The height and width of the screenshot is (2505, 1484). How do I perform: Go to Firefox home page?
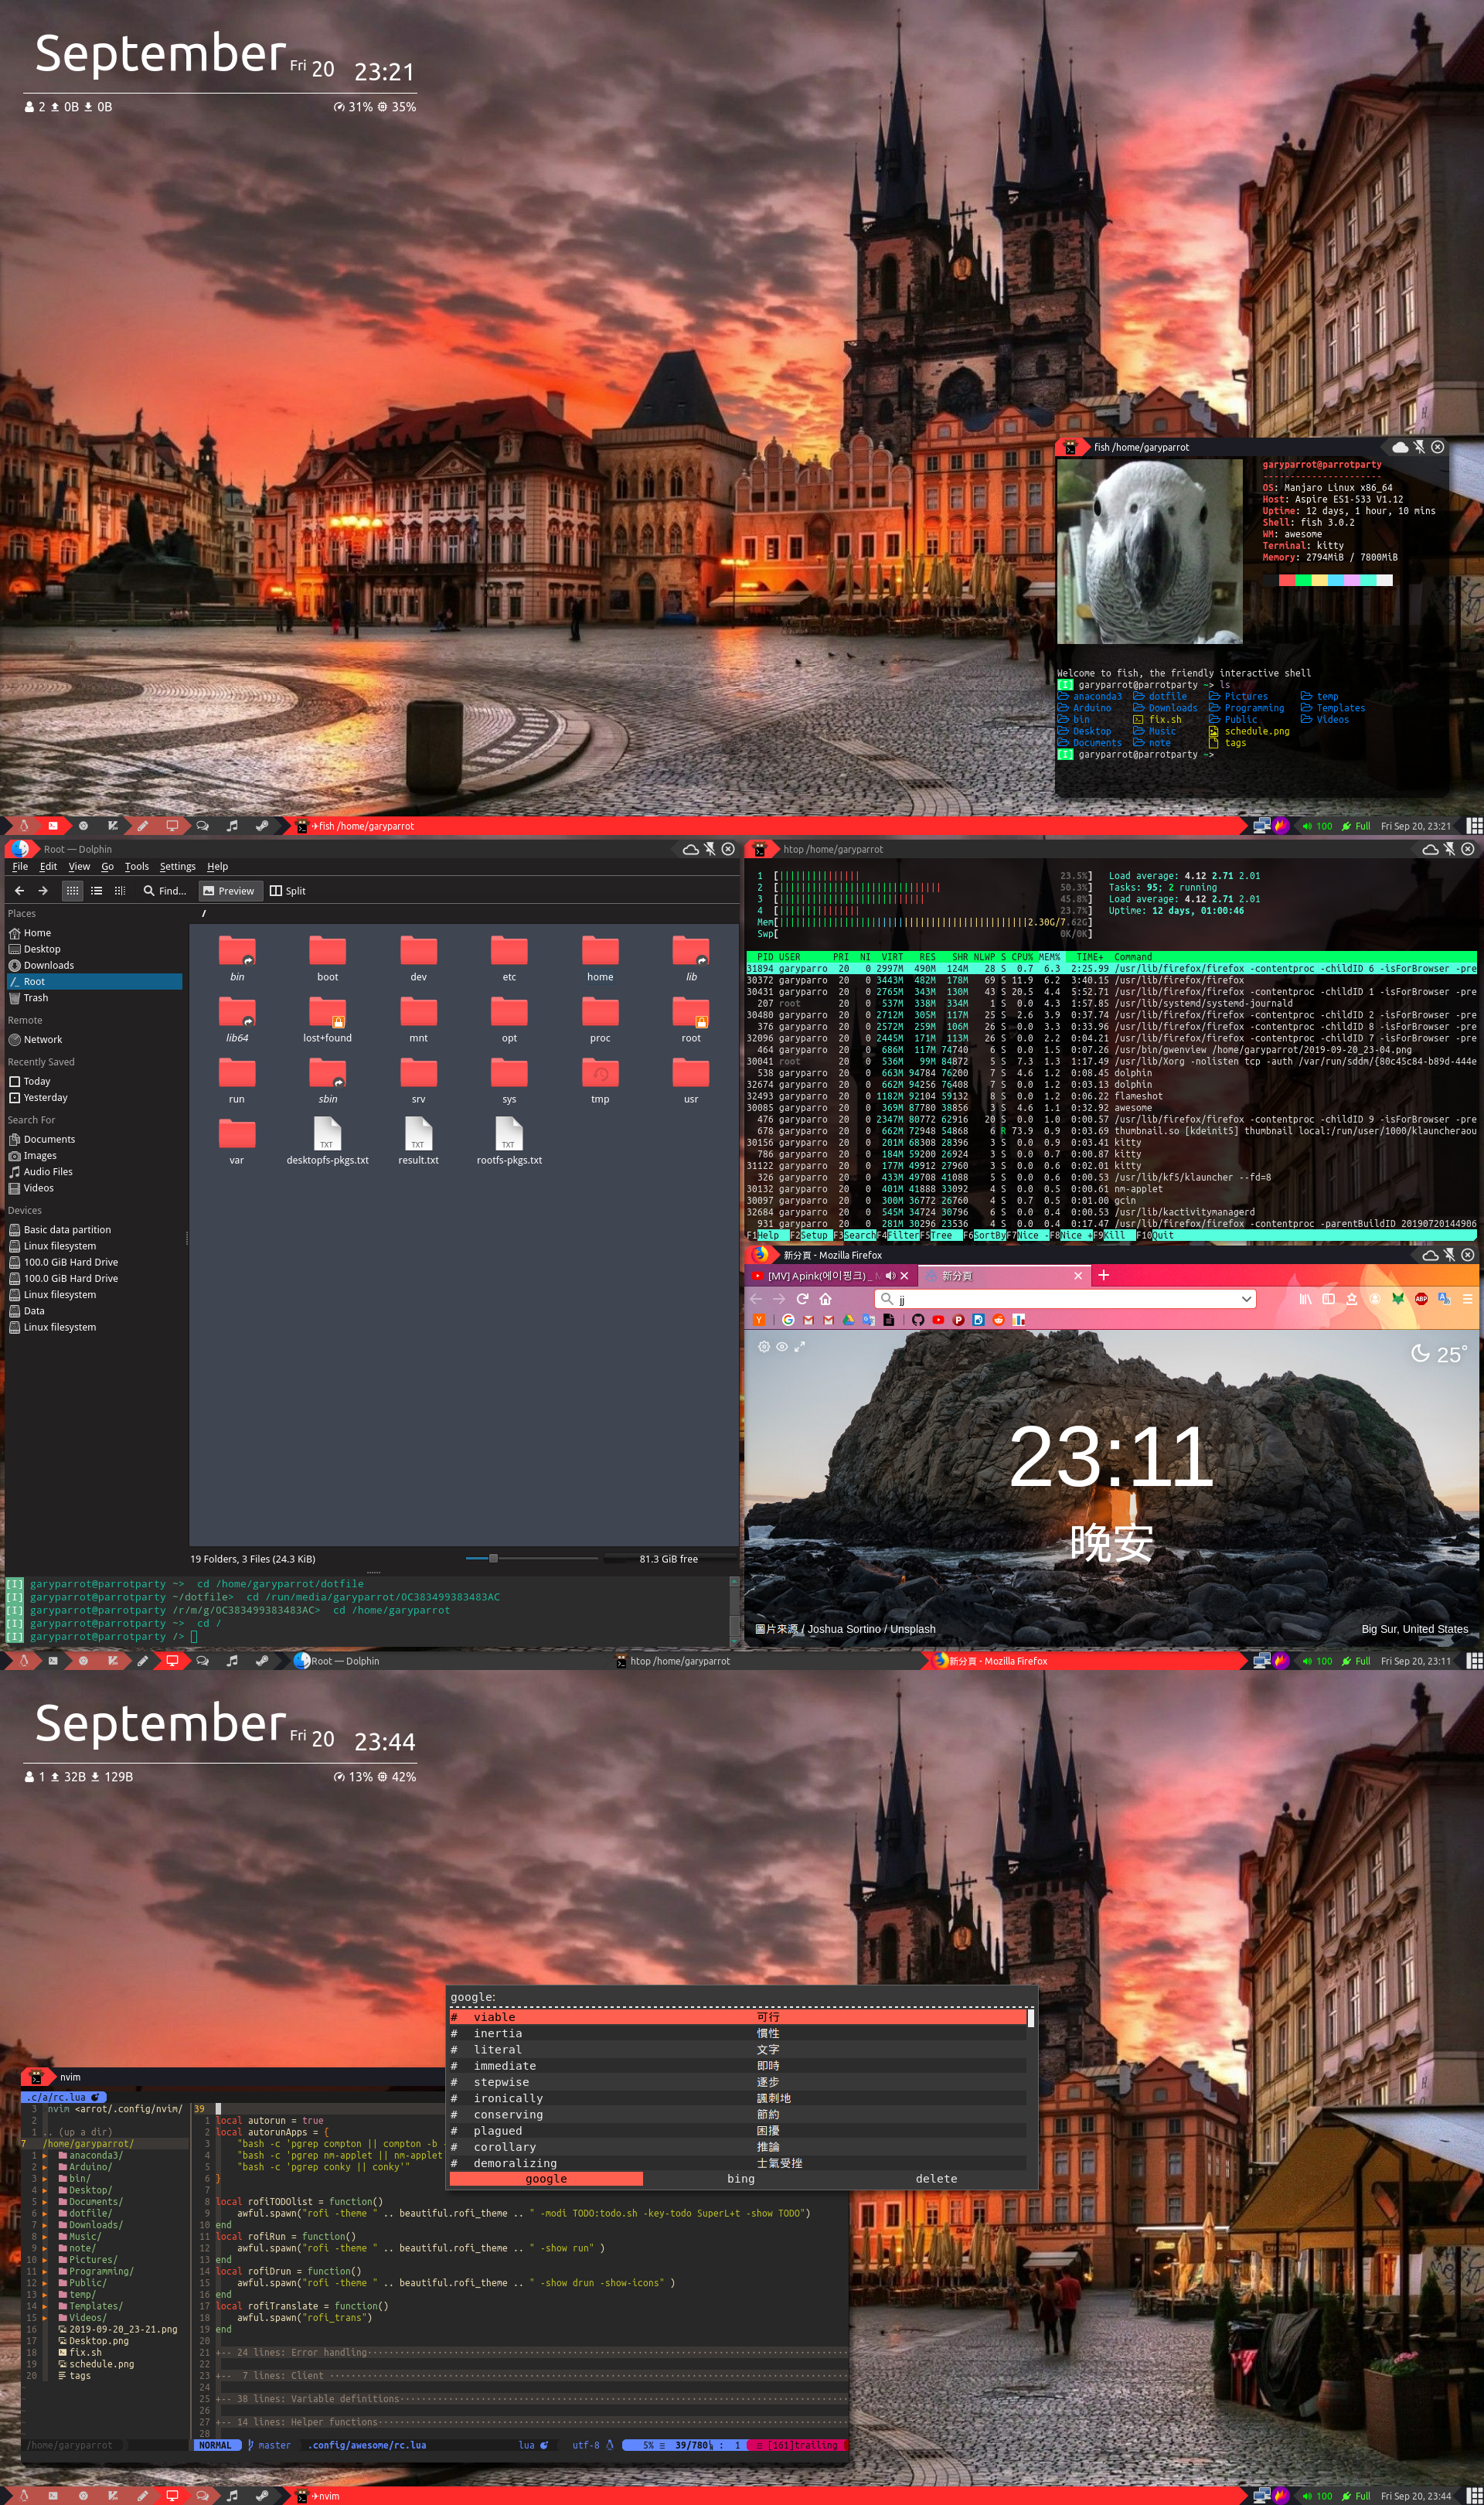(825, 1298)
